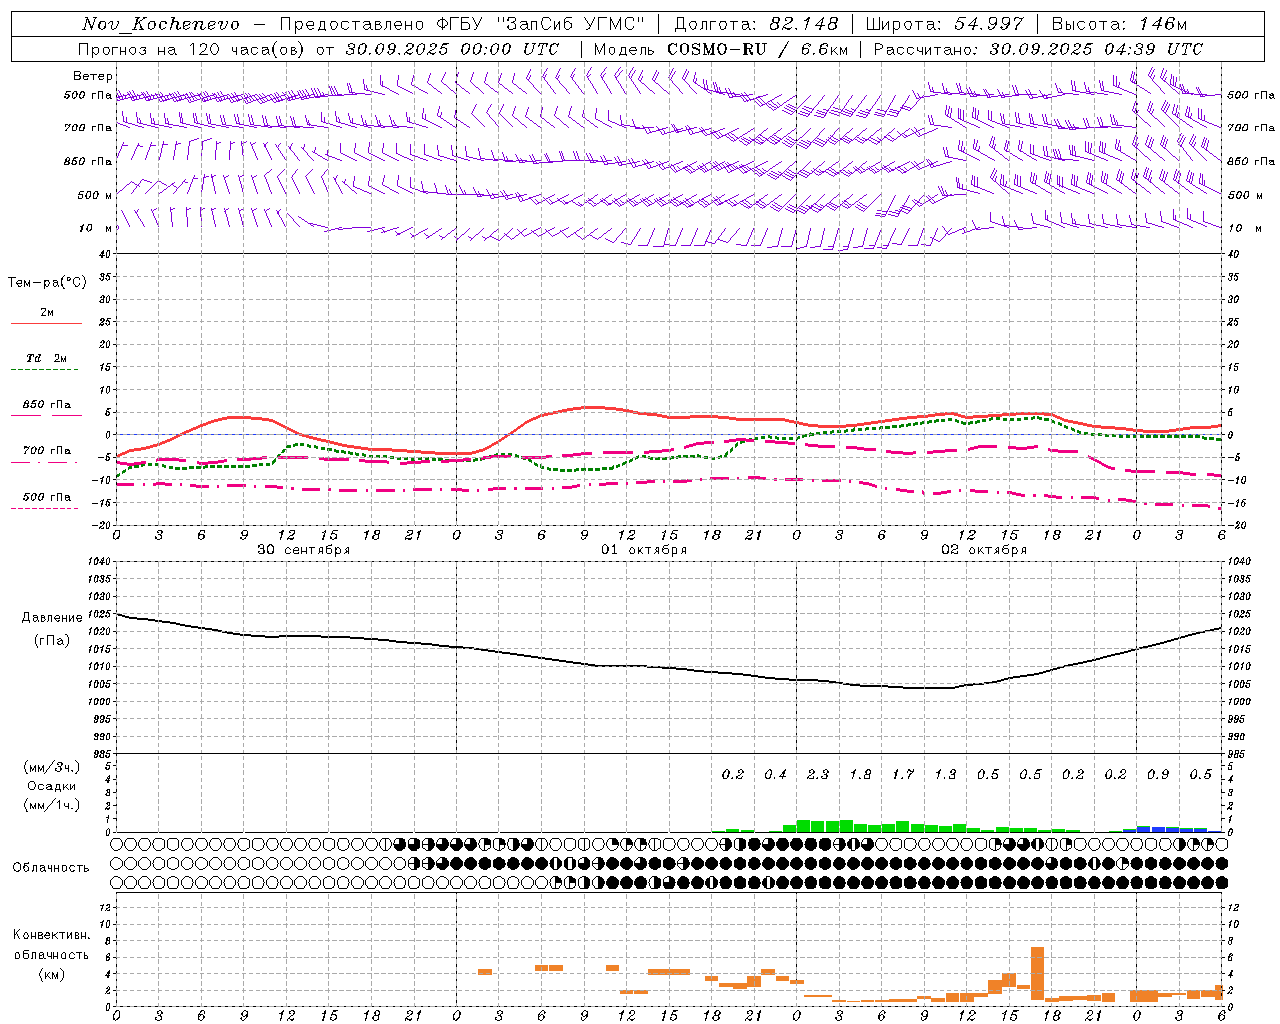
Task: Click the Тем-ра(°C) axis label
Action: (x=47, y=283)
